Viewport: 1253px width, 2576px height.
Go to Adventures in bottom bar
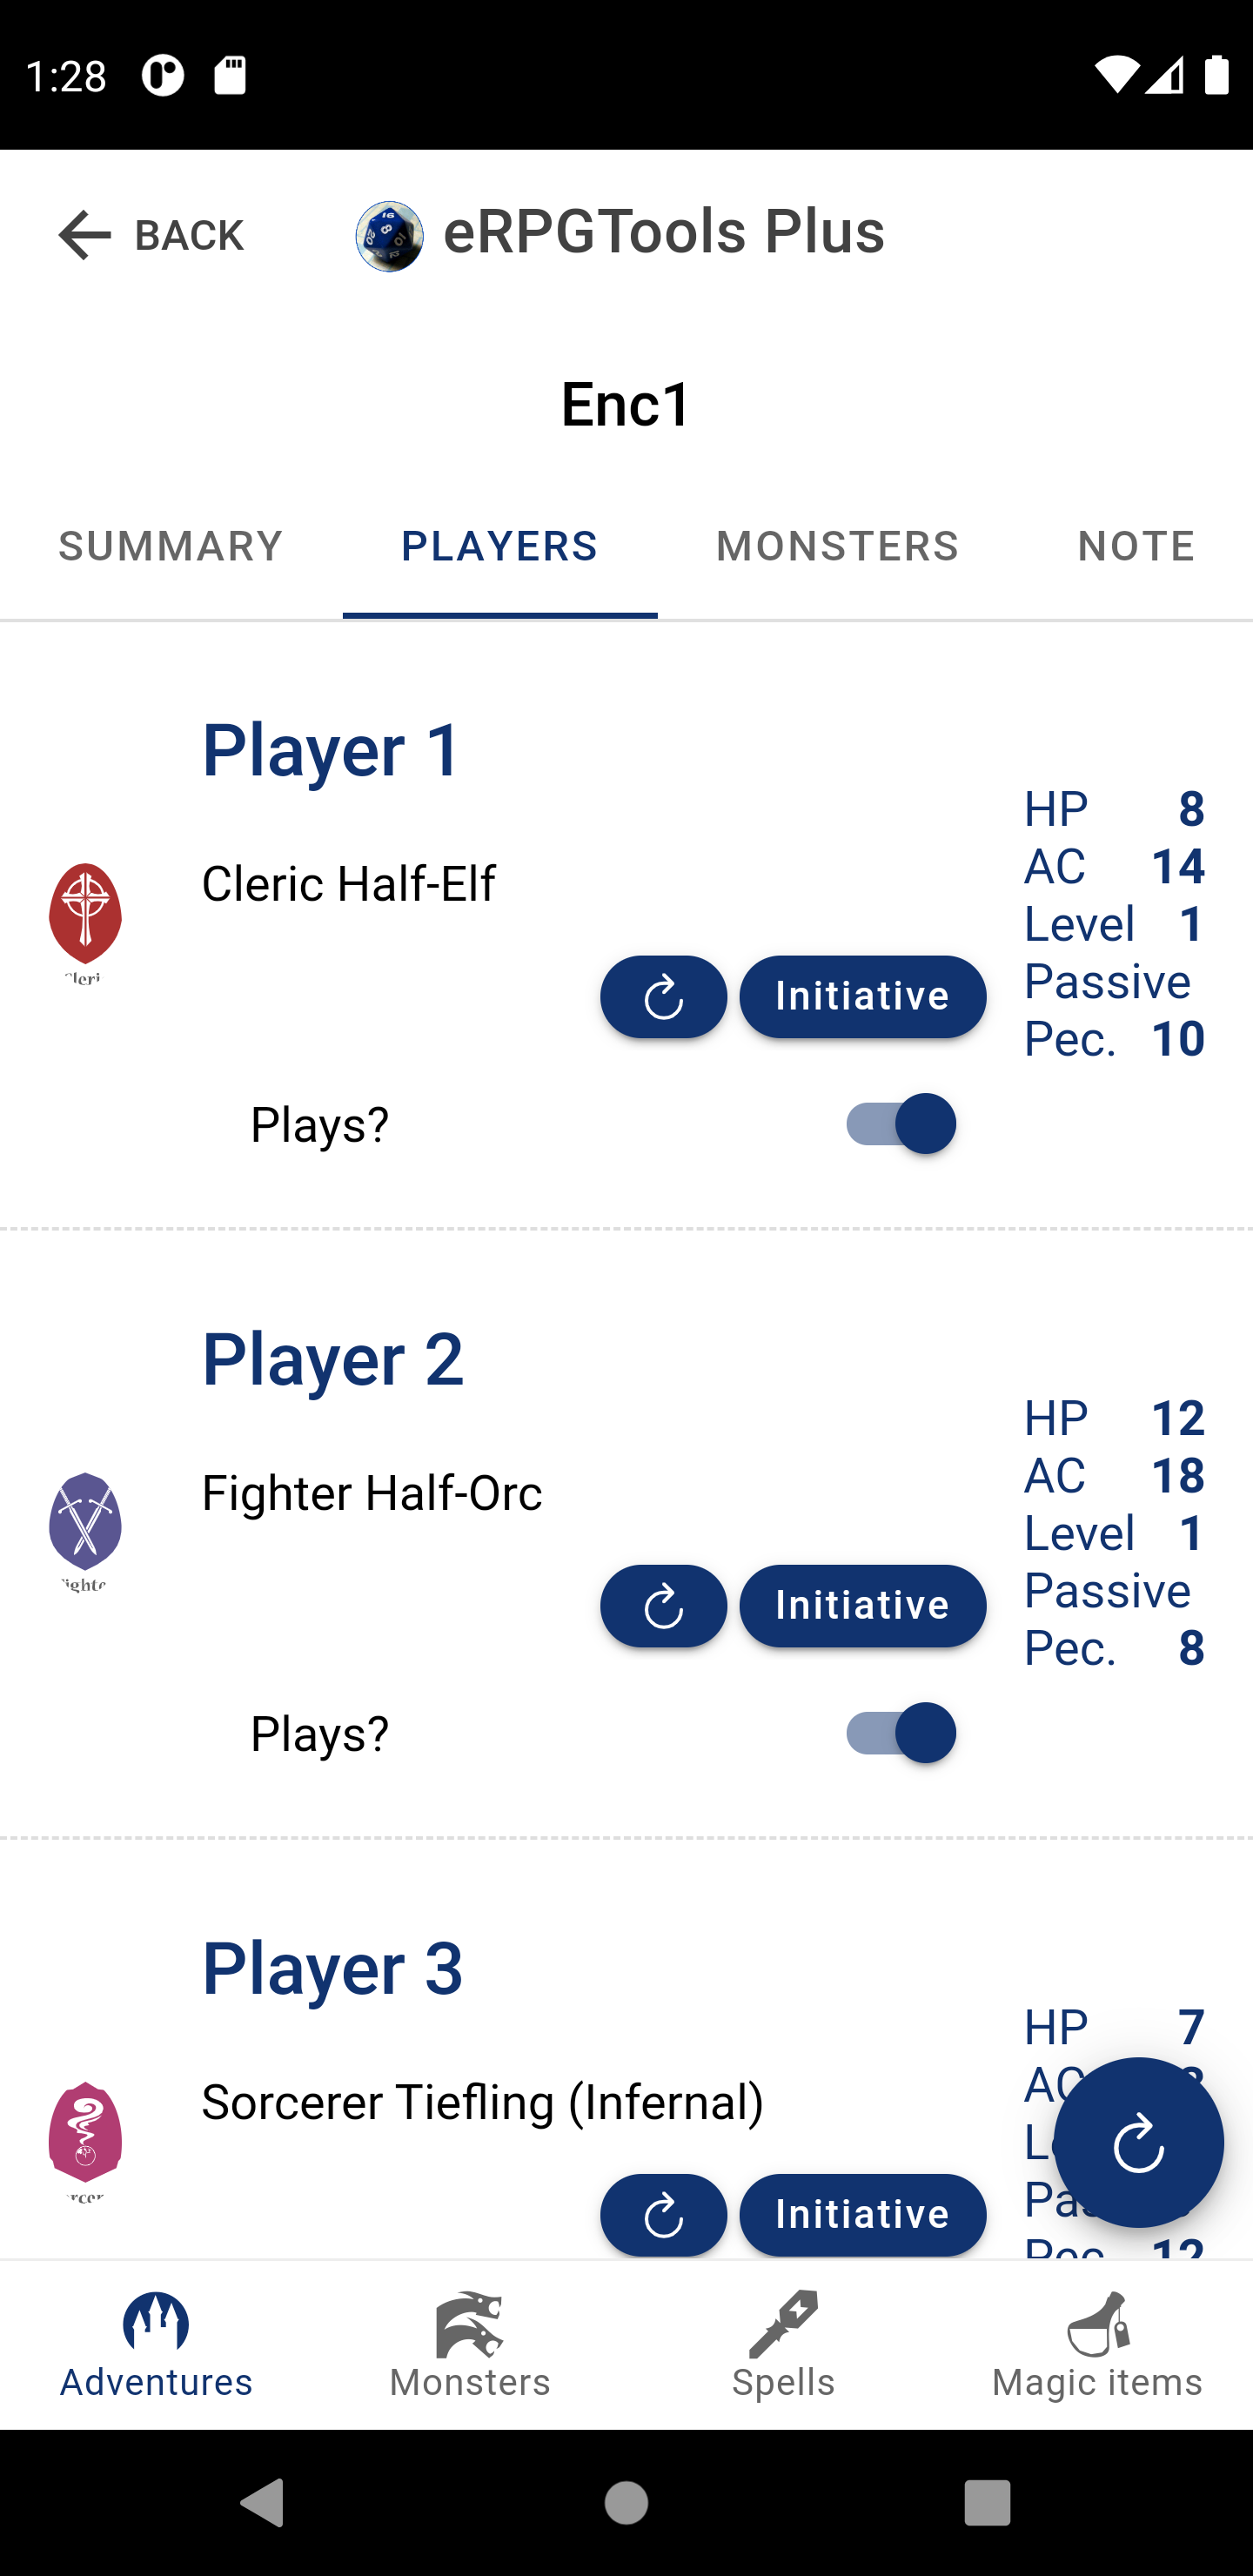point(156,2344)
